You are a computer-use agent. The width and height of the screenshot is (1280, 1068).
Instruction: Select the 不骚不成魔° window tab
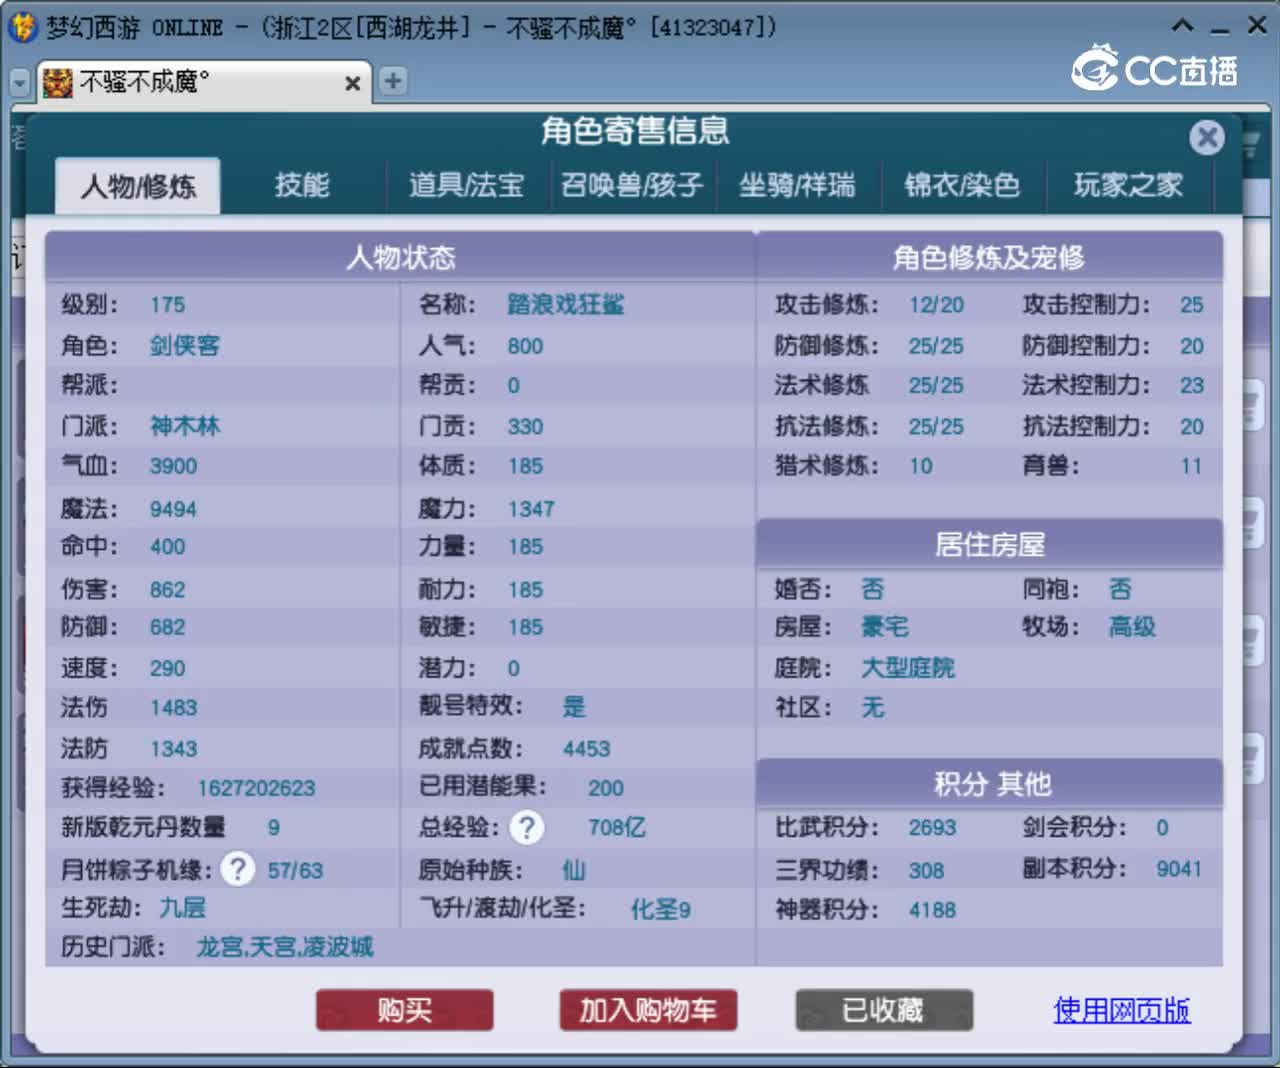pyautogui.click(x=204, y=82)
